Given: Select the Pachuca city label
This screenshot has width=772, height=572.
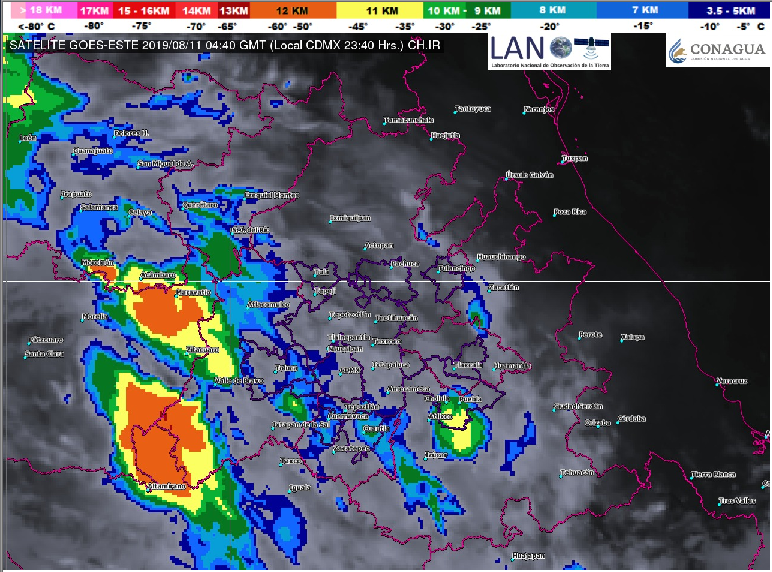Looking at the screenshot, I should pyautogui.click(x=405, y=264).
